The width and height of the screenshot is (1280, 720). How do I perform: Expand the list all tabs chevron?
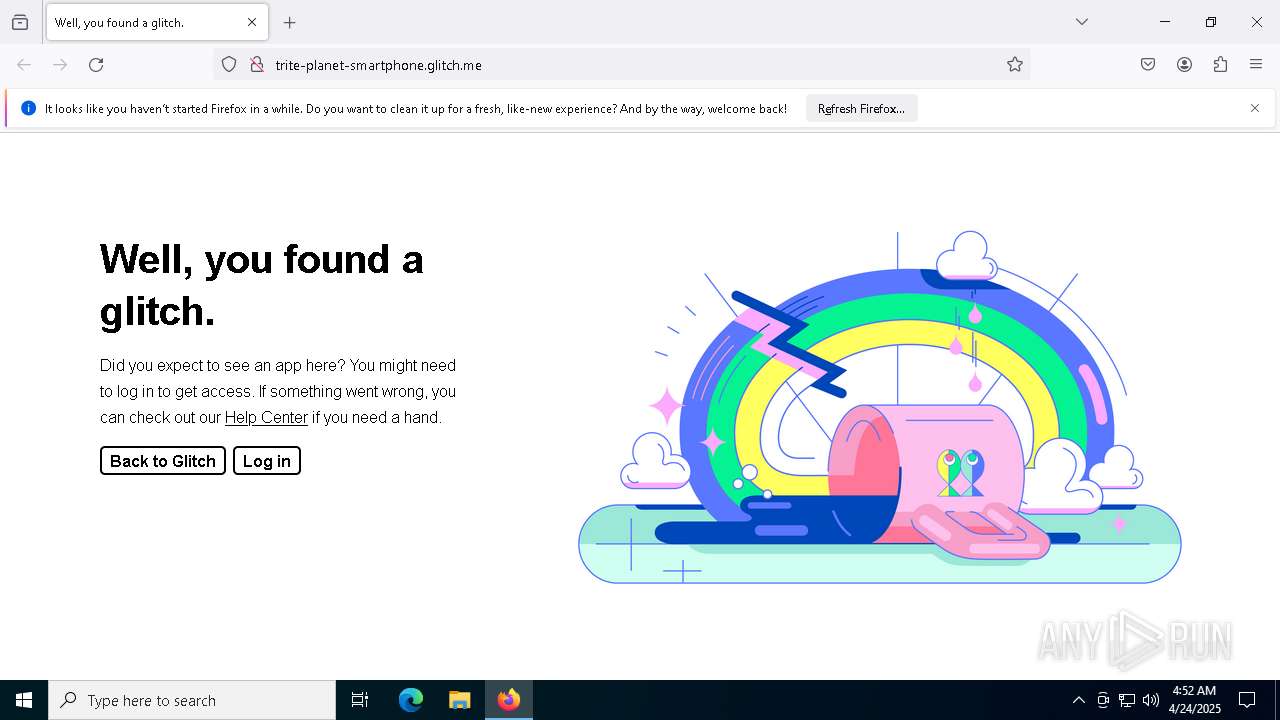(x=1082, y=22)
